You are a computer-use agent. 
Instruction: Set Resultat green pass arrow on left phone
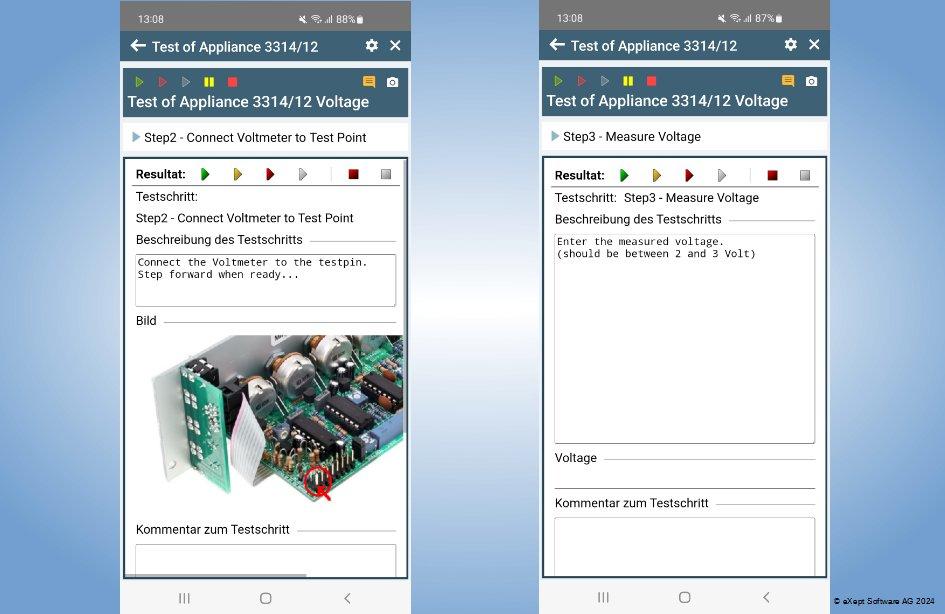pos(205,174)
